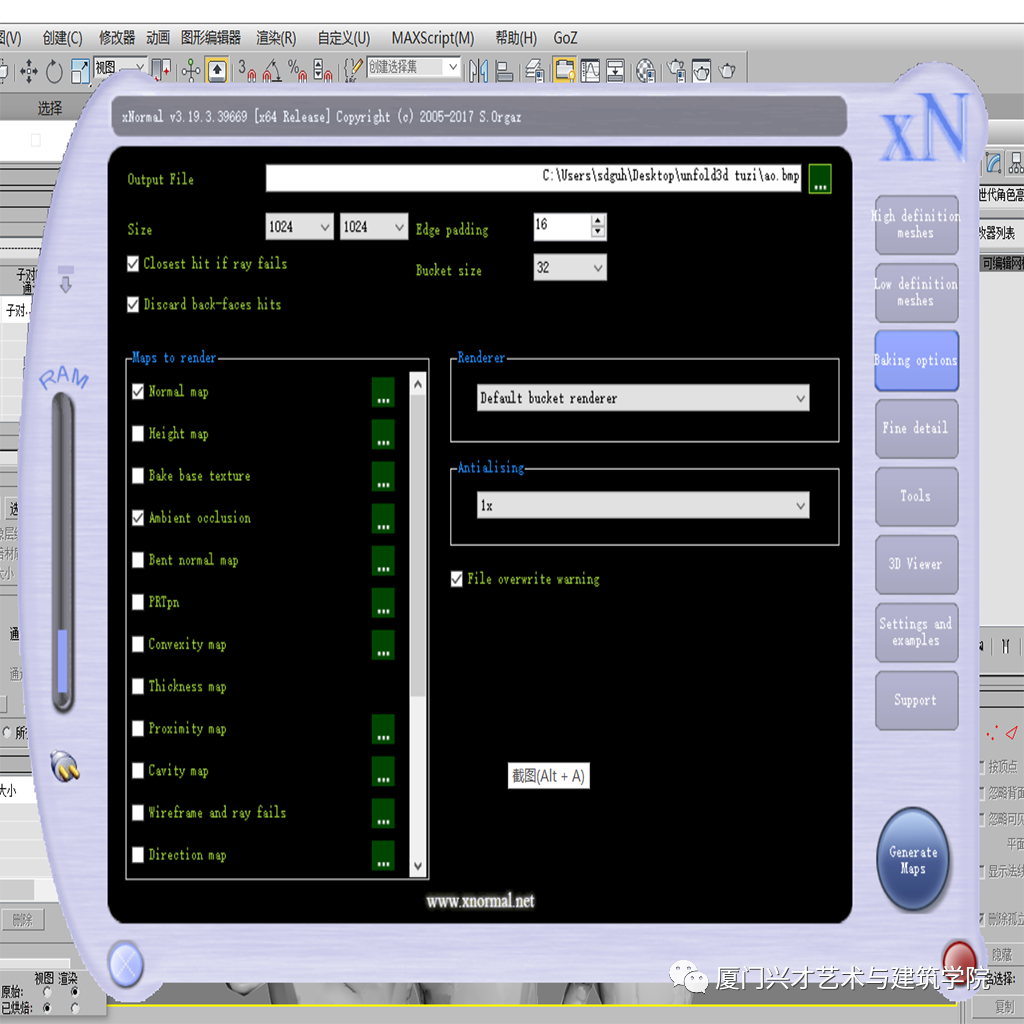
Task: Open the reference coordinate view dropdown
Action: 120,67
